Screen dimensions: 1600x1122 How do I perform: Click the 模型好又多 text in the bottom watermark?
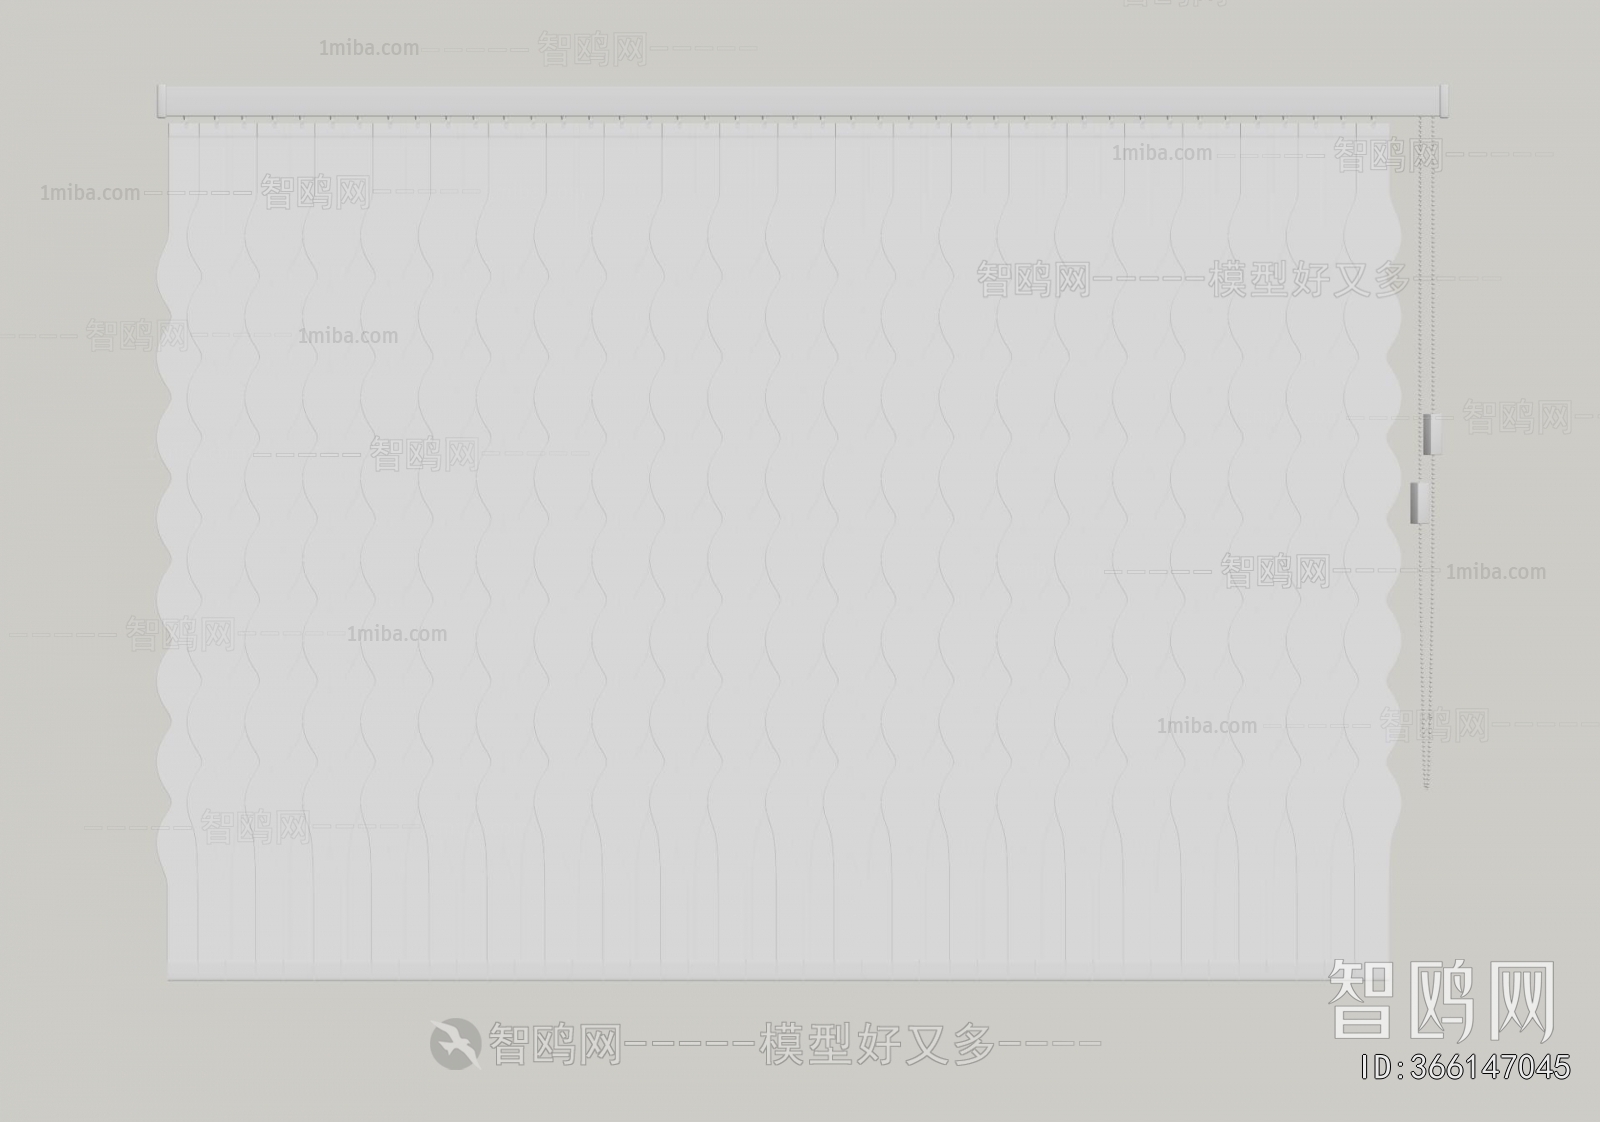[x=878, y=1045]
